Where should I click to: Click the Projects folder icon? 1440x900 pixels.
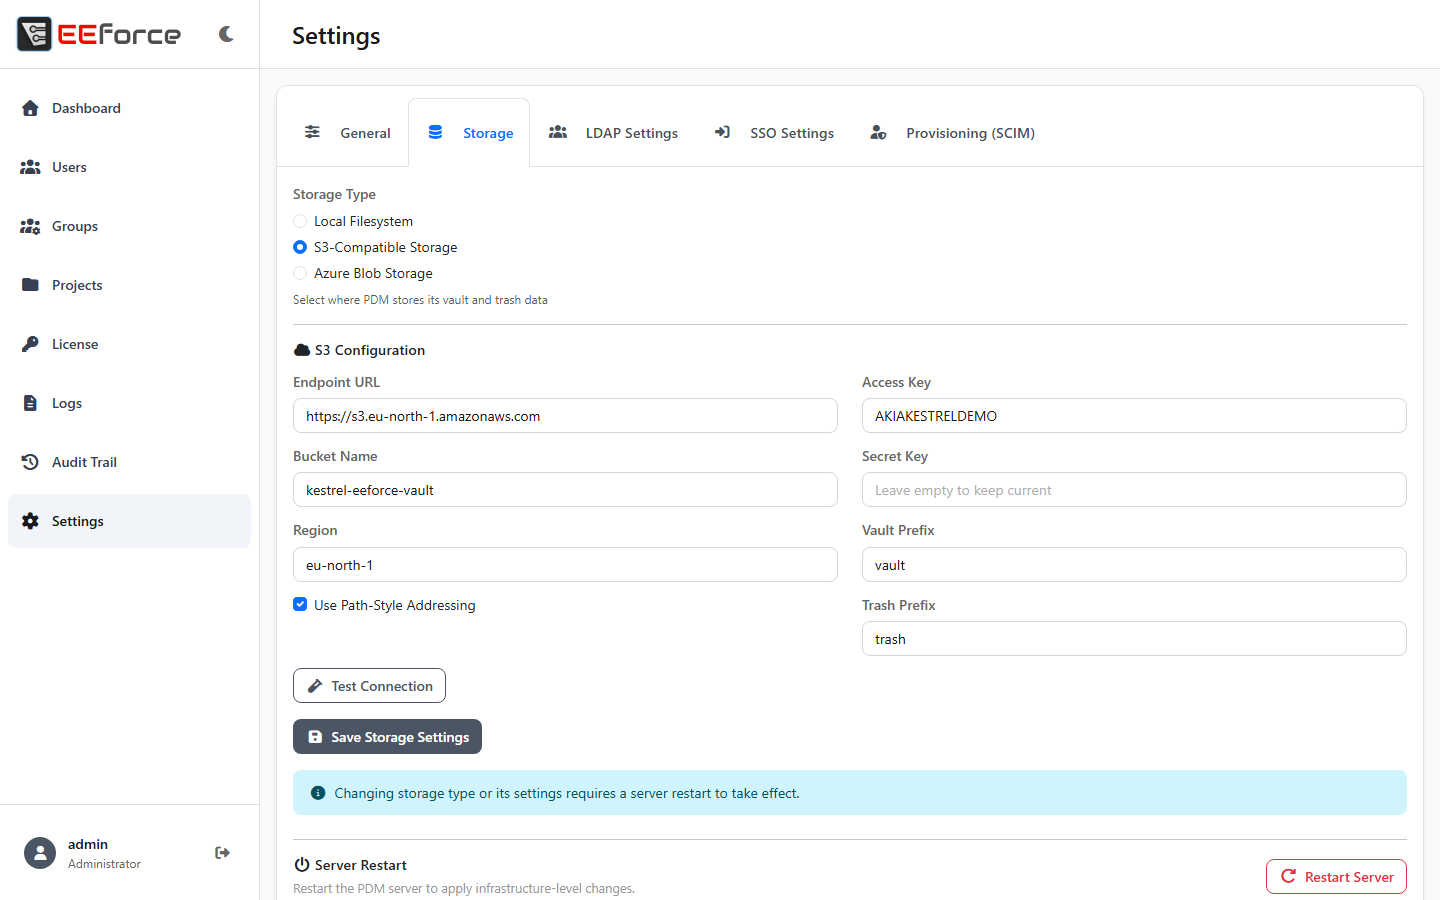pos(30,285)
